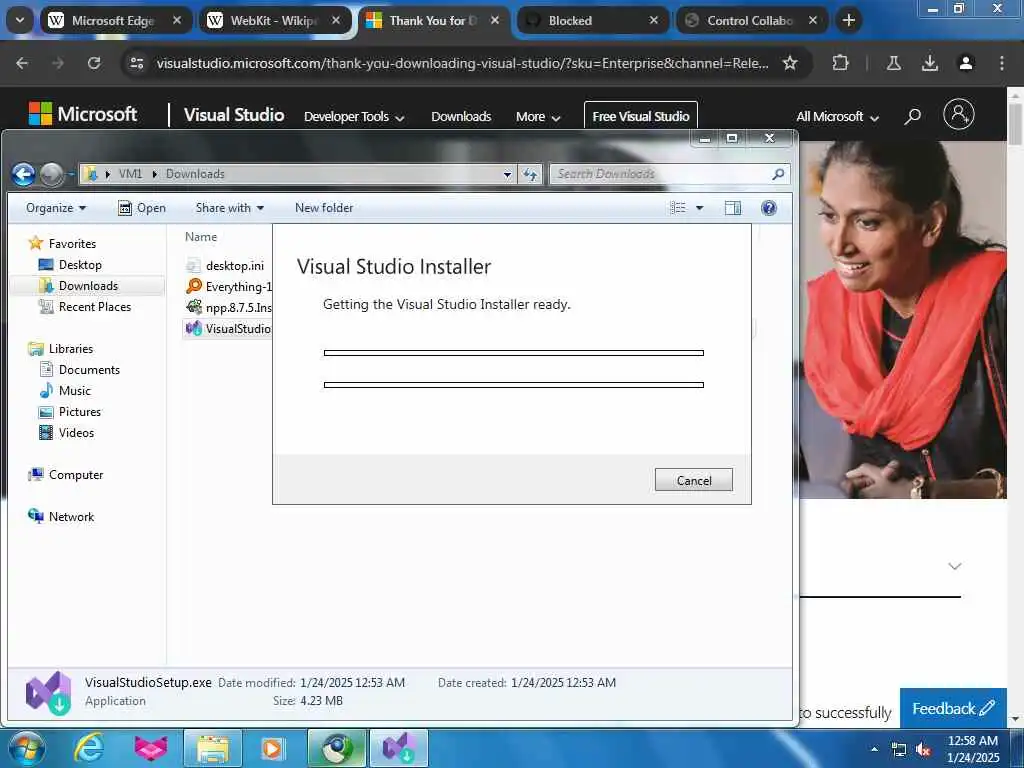The height and width of the screenshot is (768, 1024).
Task: Click the Free Visual Studio button
Action: pos(641,116)
